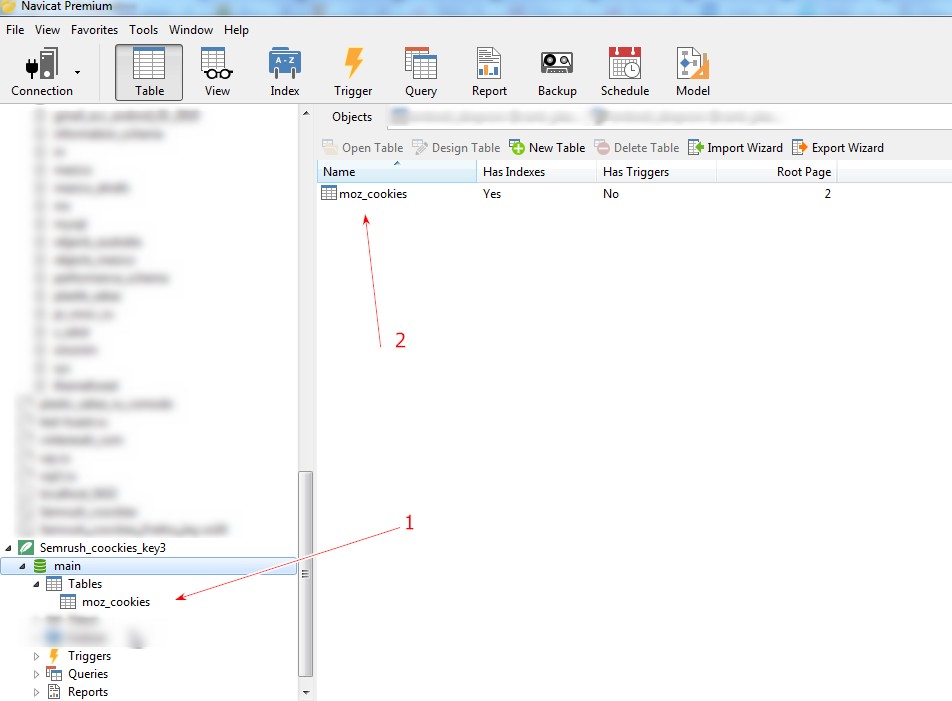Select moz_cookies in the connection tree
This screenshot has width=952, height=701.
click(116, 602)
